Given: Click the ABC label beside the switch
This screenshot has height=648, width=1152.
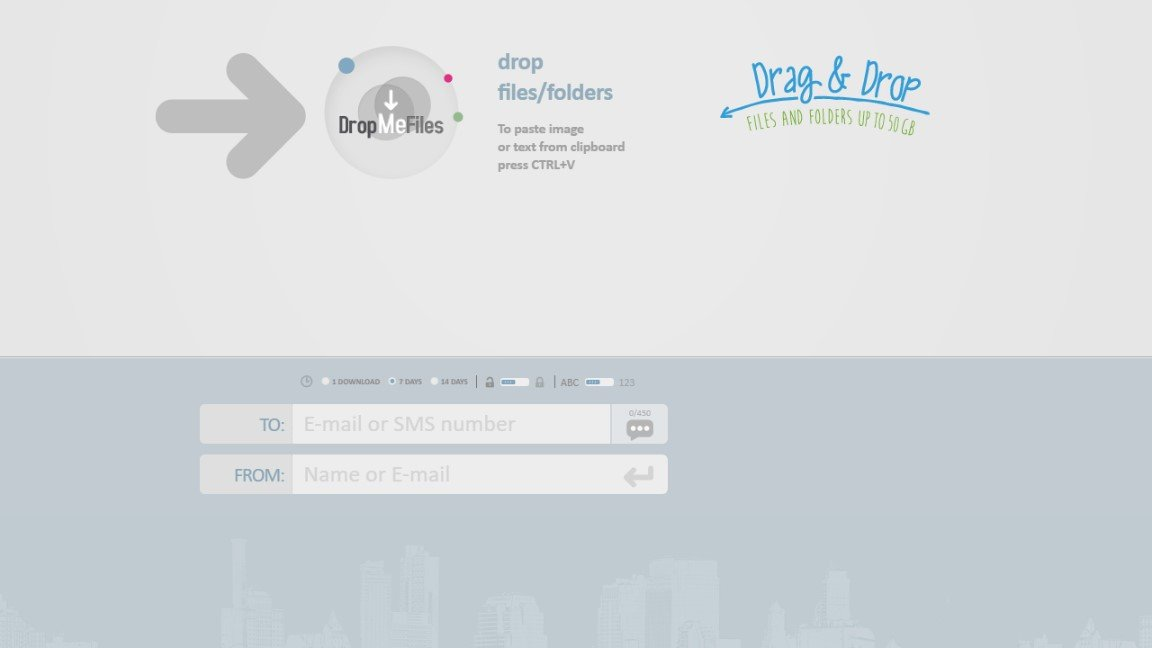Looking at the screenshot, I should (x=570, y=382).
